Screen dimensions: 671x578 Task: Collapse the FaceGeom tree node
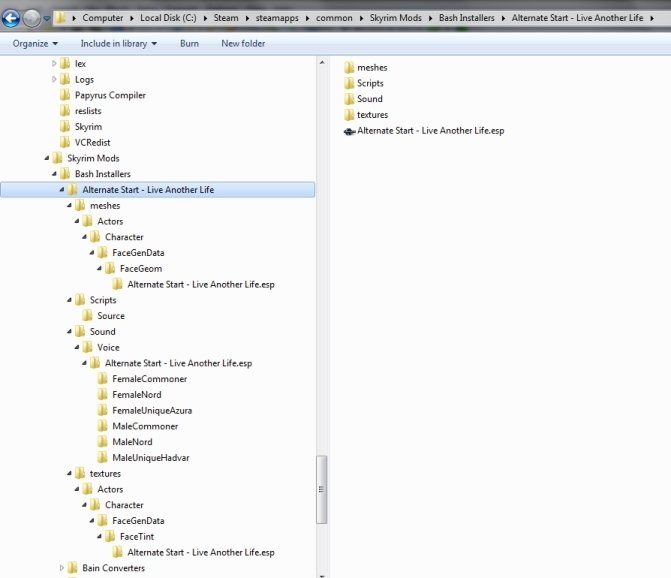point(99,269)
